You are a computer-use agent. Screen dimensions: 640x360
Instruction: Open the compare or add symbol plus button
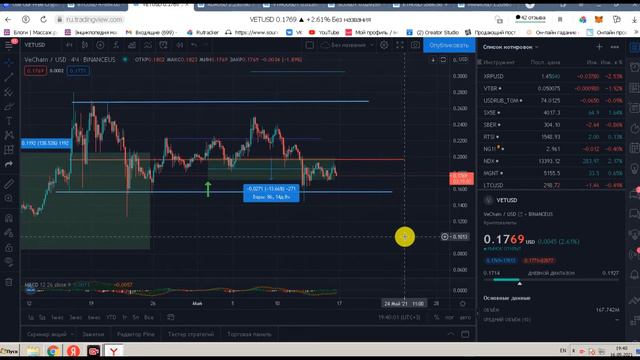pyautogui.click(x=100, y=45)
